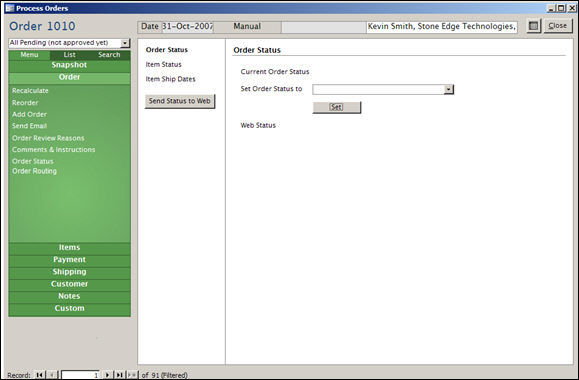Click the Order 1010 title
Image resolution: width=579 pixels, height=380 pixels.
pos(42,26)
